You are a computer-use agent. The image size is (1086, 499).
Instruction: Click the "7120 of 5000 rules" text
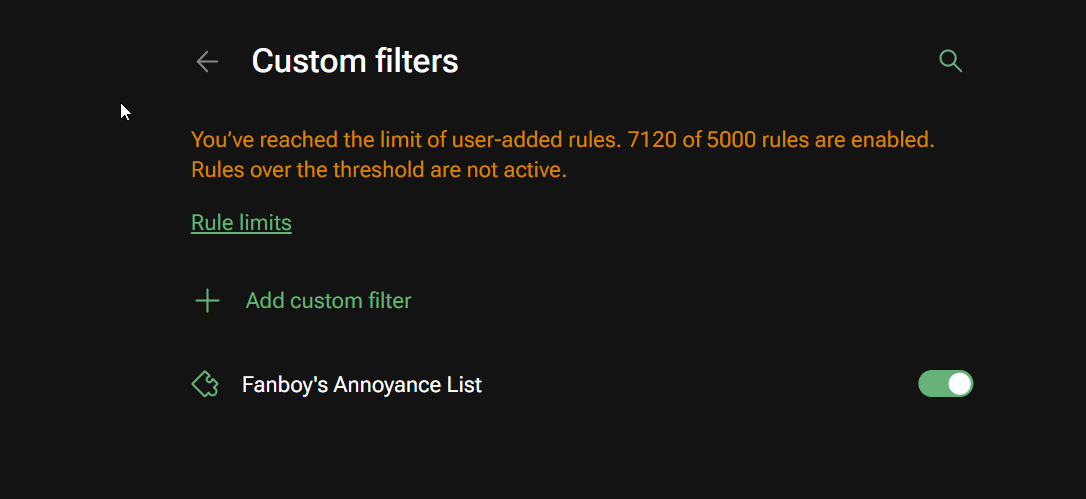pos(718,140)
